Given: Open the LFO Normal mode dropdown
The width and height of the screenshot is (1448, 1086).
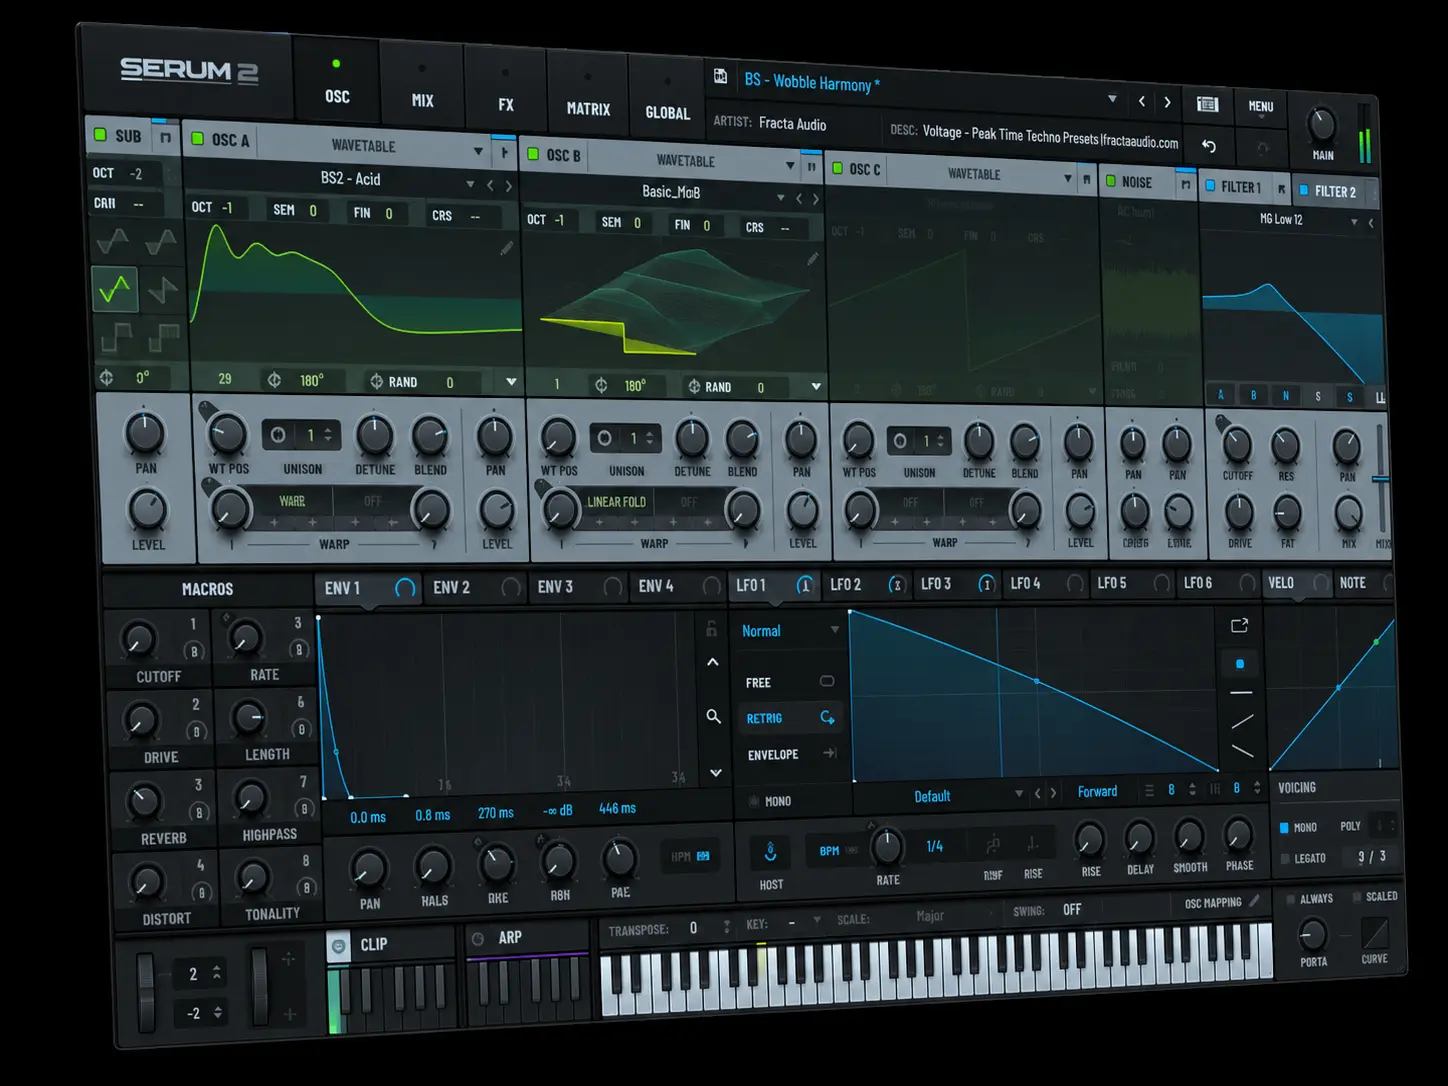Looking at the screenshot, I should point(835,630).
